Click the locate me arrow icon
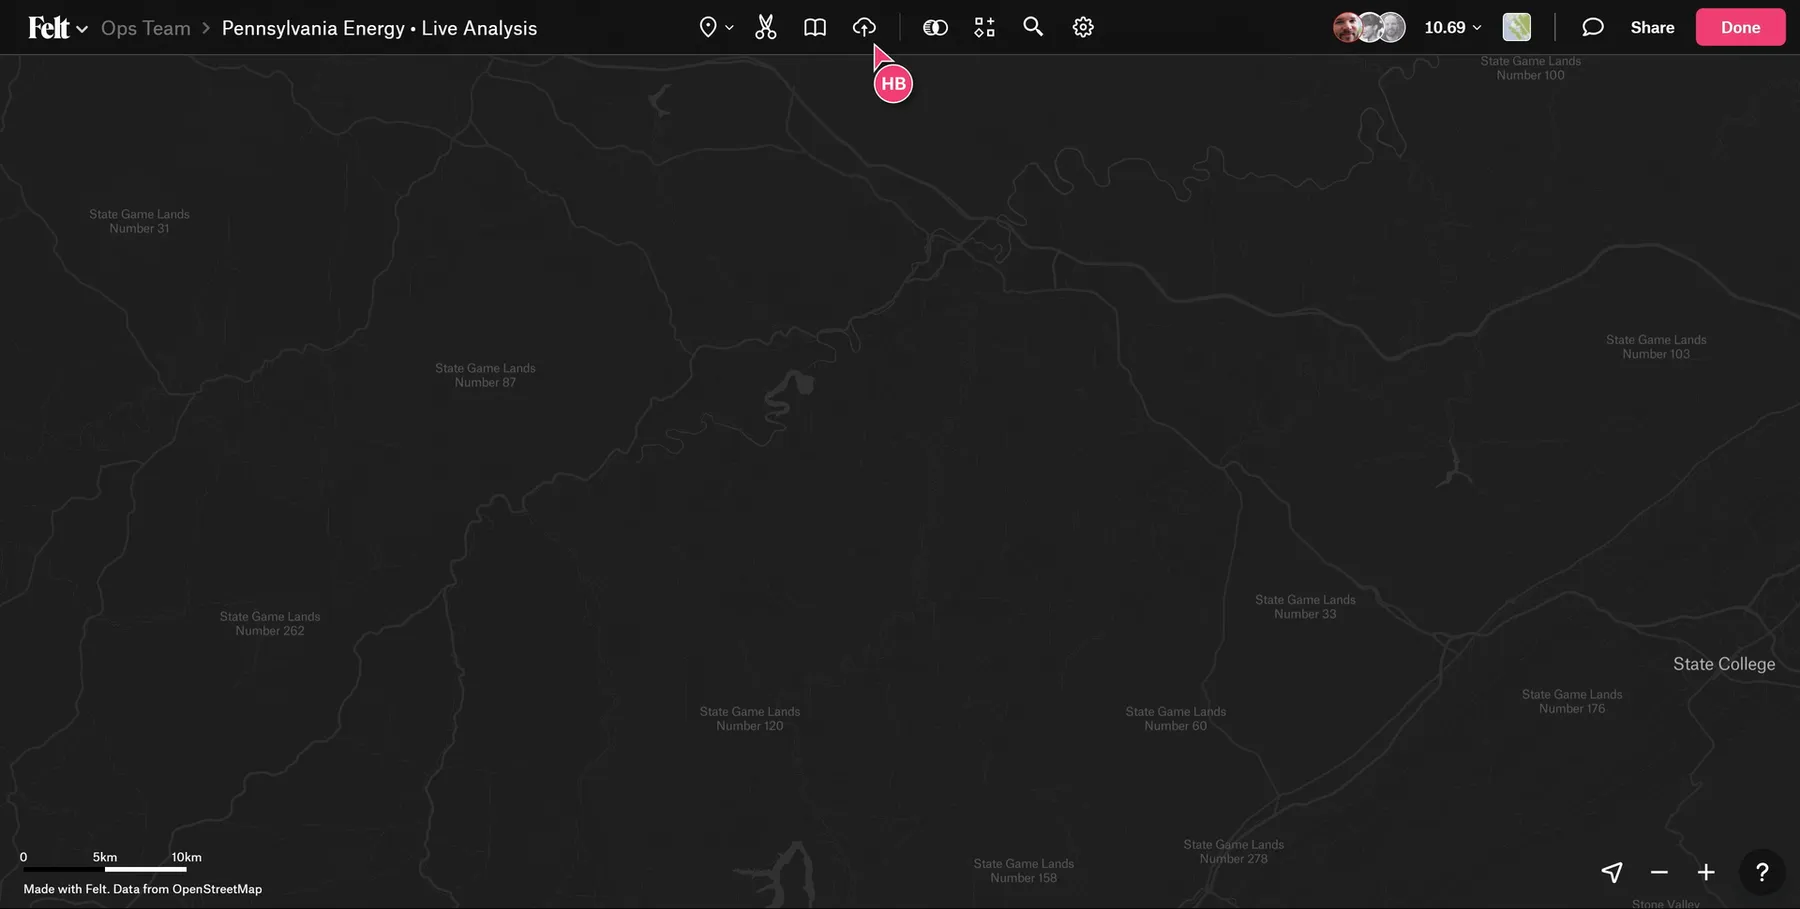 [1612, 872]
